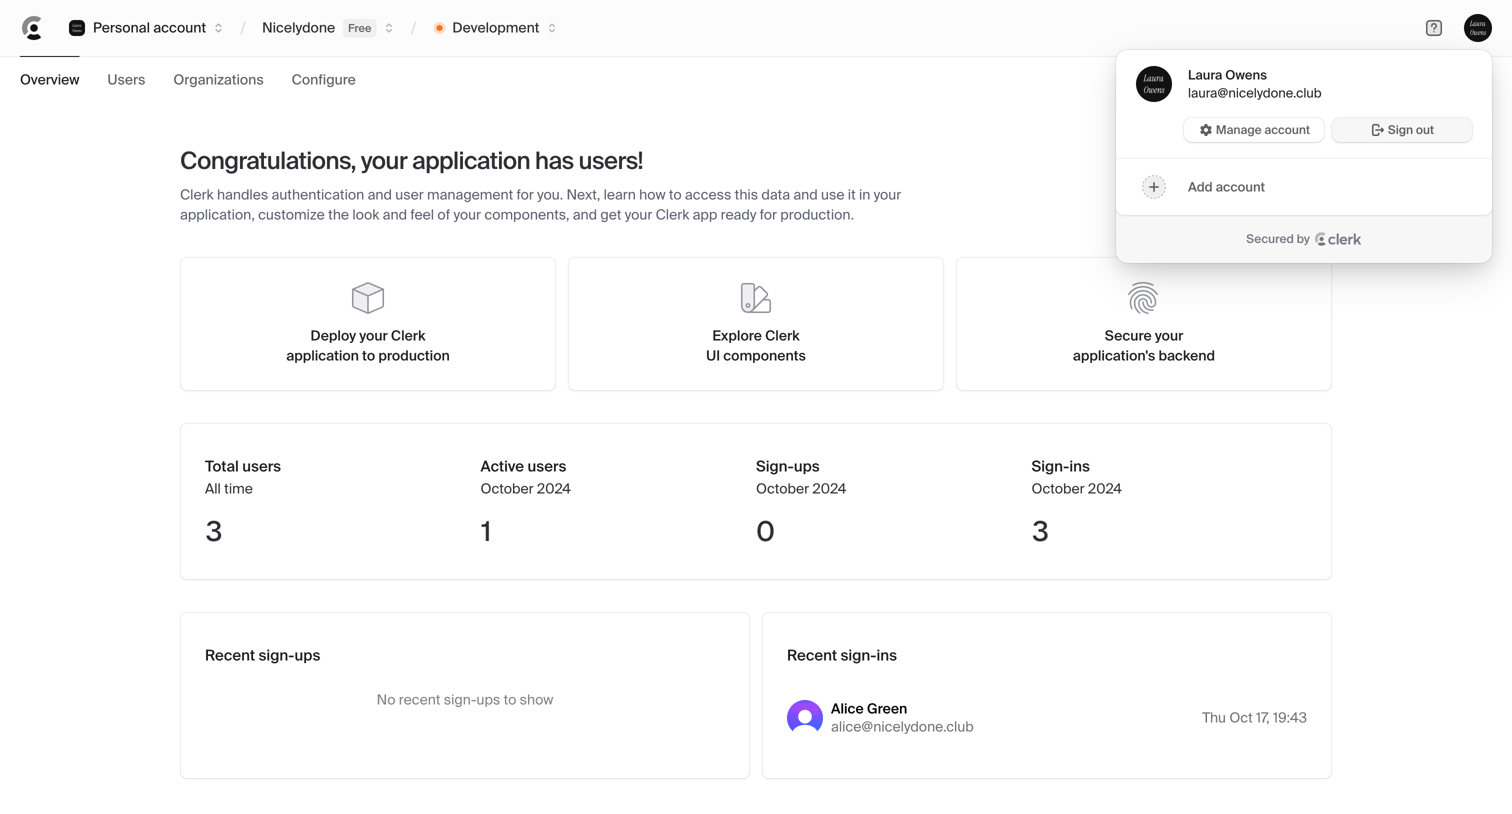
Task: Click the orange Development status dot
Action: click(x=439, y=28)
